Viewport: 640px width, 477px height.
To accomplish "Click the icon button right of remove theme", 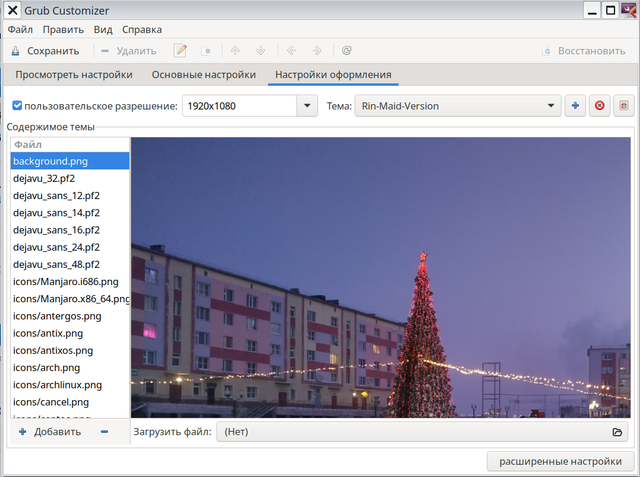I will tap(624, 106).
